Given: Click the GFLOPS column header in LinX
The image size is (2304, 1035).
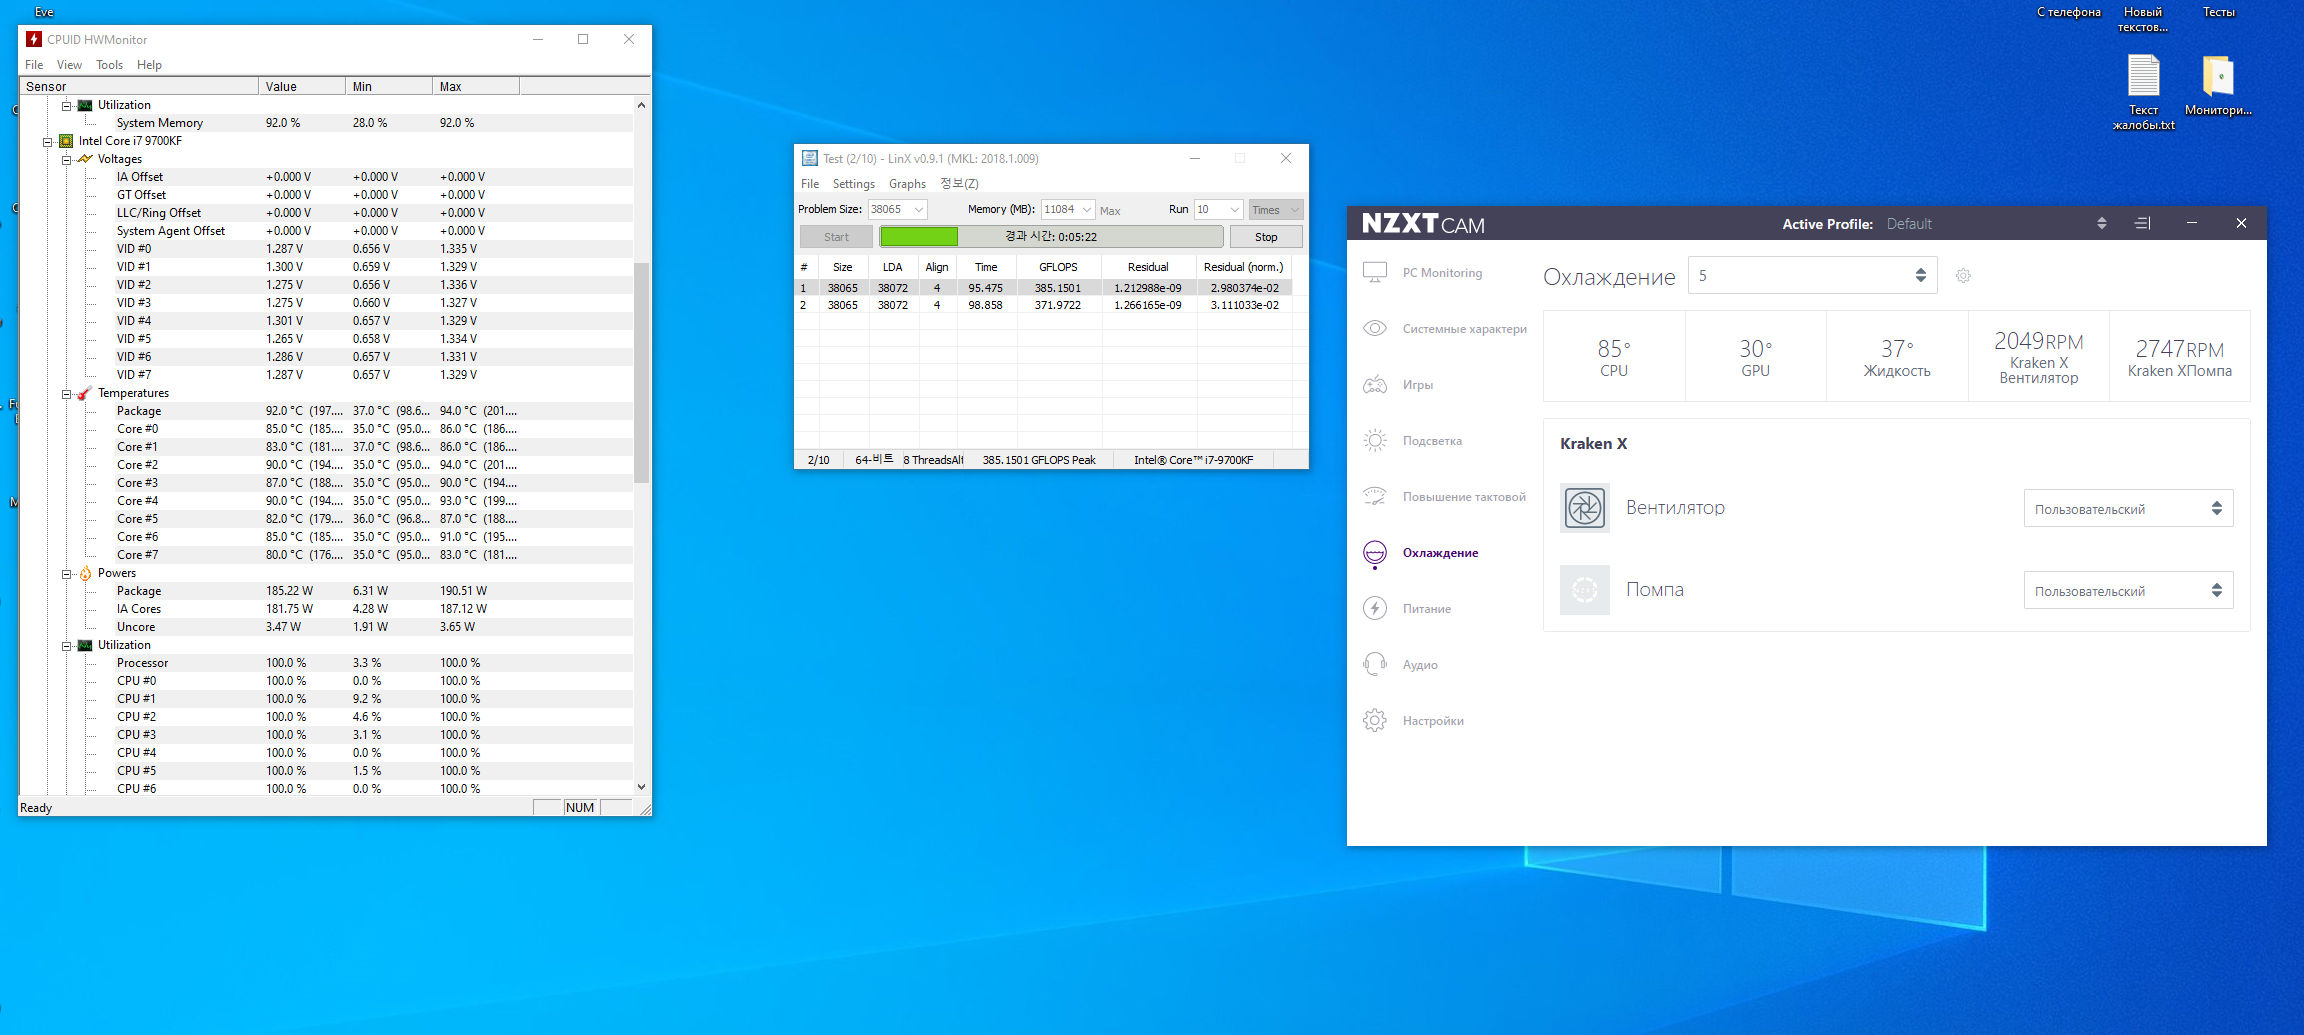Looking at the screenshot, I should [x=1059, y=267].
